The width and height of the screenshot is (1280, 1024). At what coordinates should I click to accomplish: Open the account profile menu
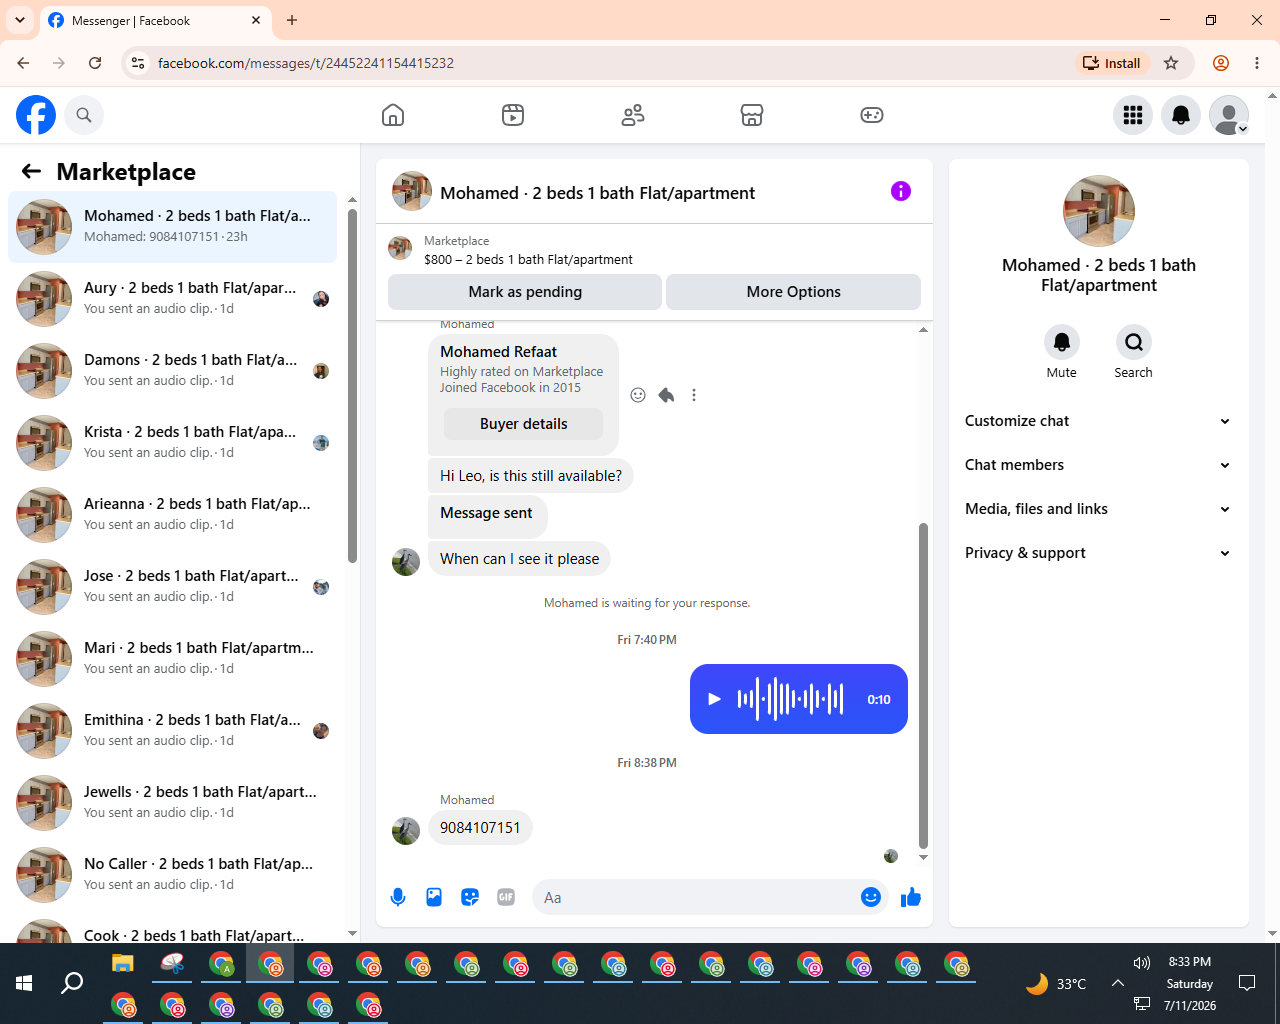pos(1229,115)
